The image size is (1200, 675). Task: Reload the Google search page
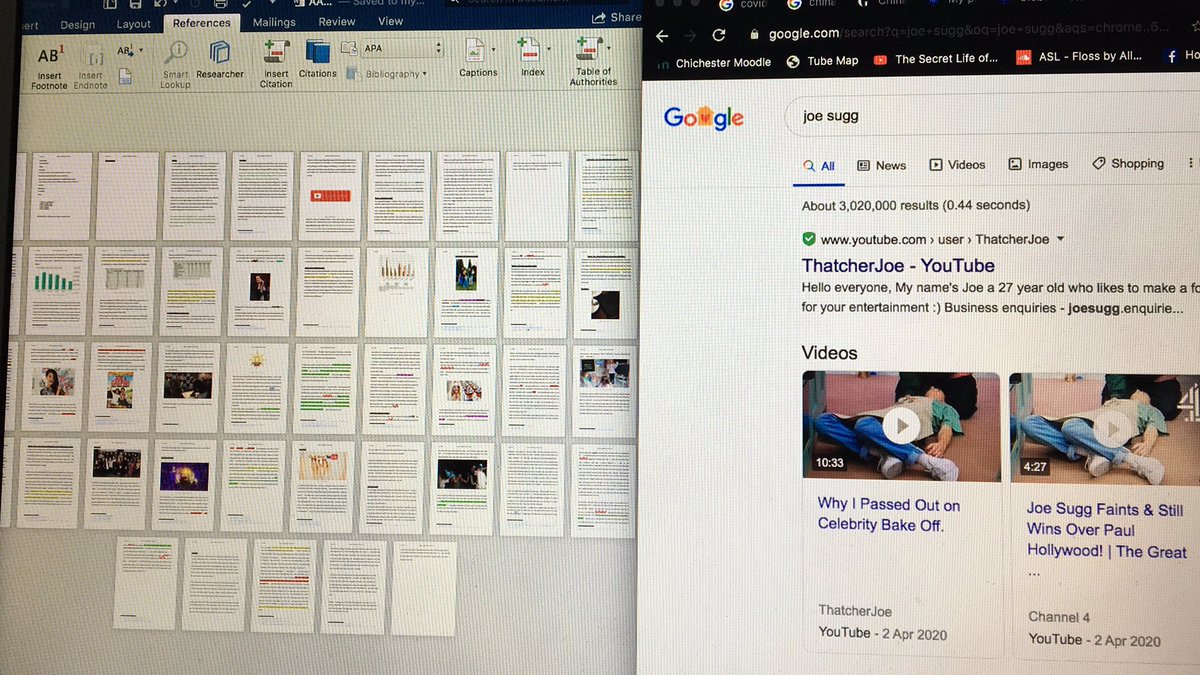[718, 35]
